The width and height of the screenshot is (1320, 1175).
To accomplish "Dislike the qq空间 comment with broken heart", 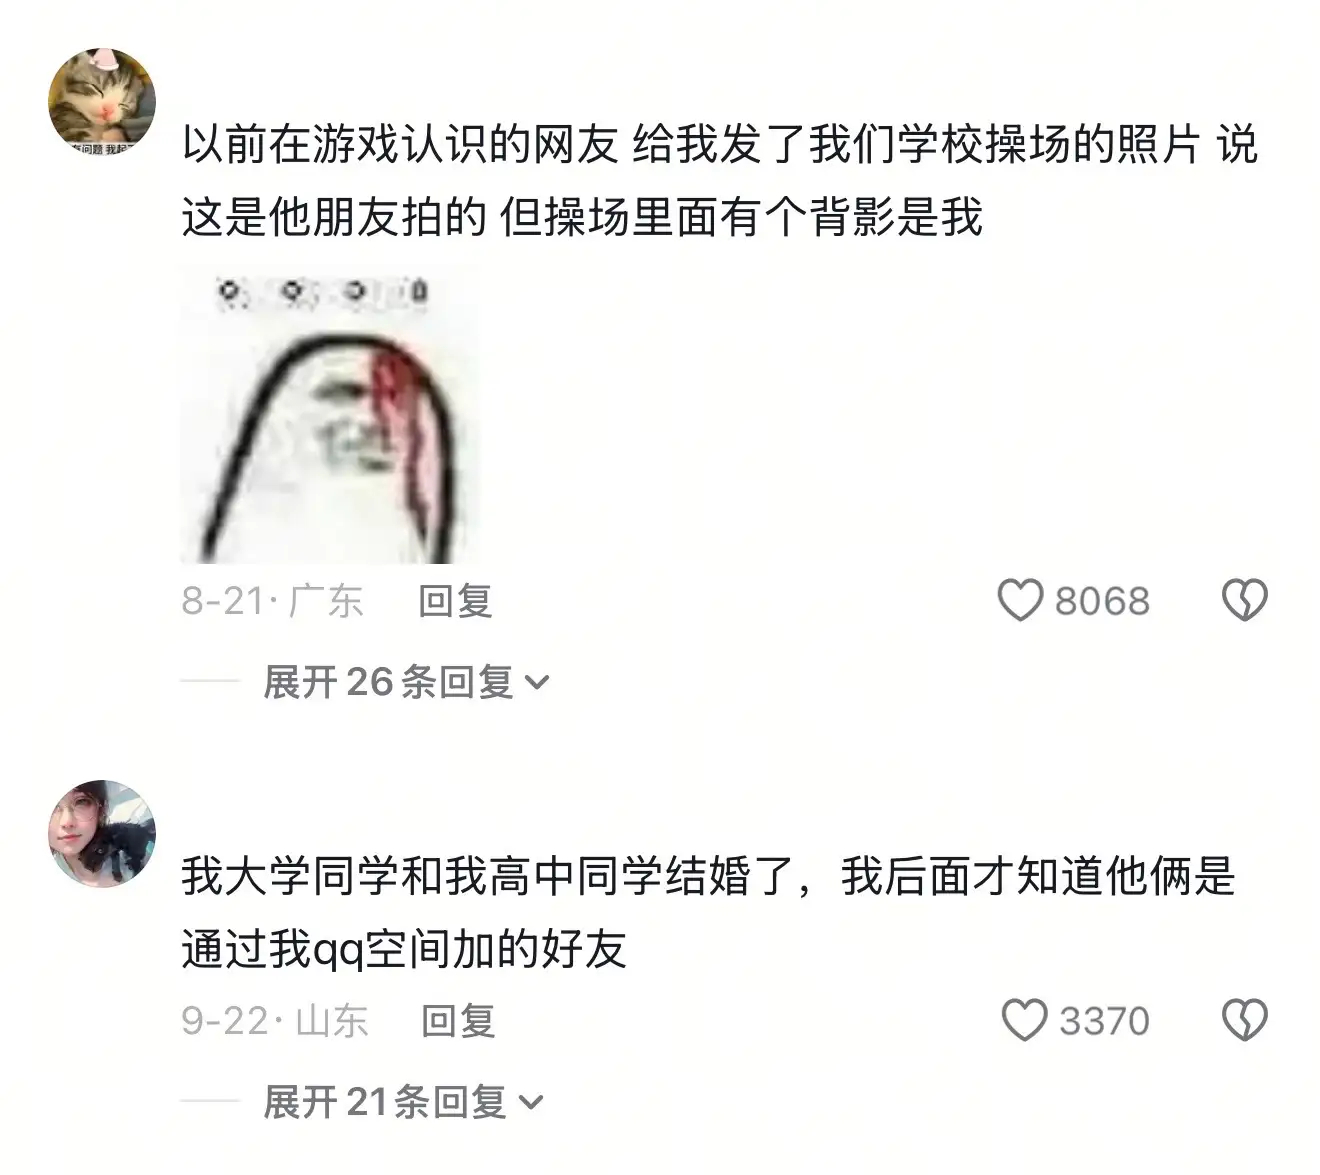I will [x=1245, y=1021].
